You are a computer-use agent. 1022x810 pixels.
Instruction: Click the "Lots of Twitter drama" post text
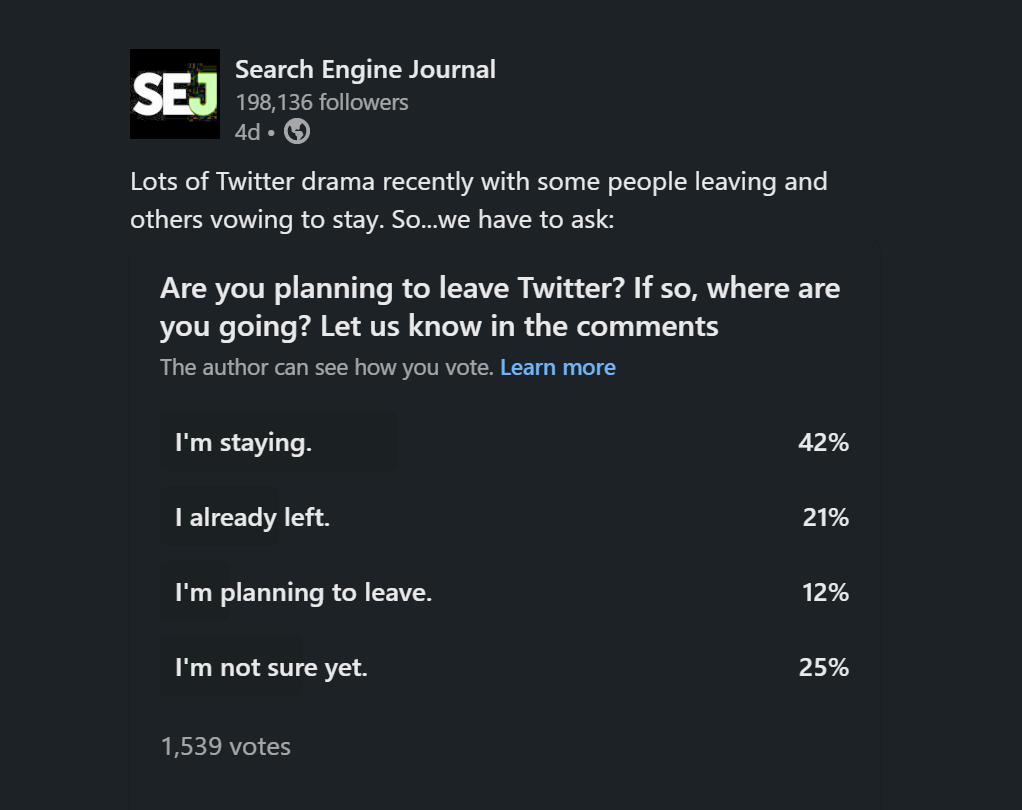tap(478, 183)
